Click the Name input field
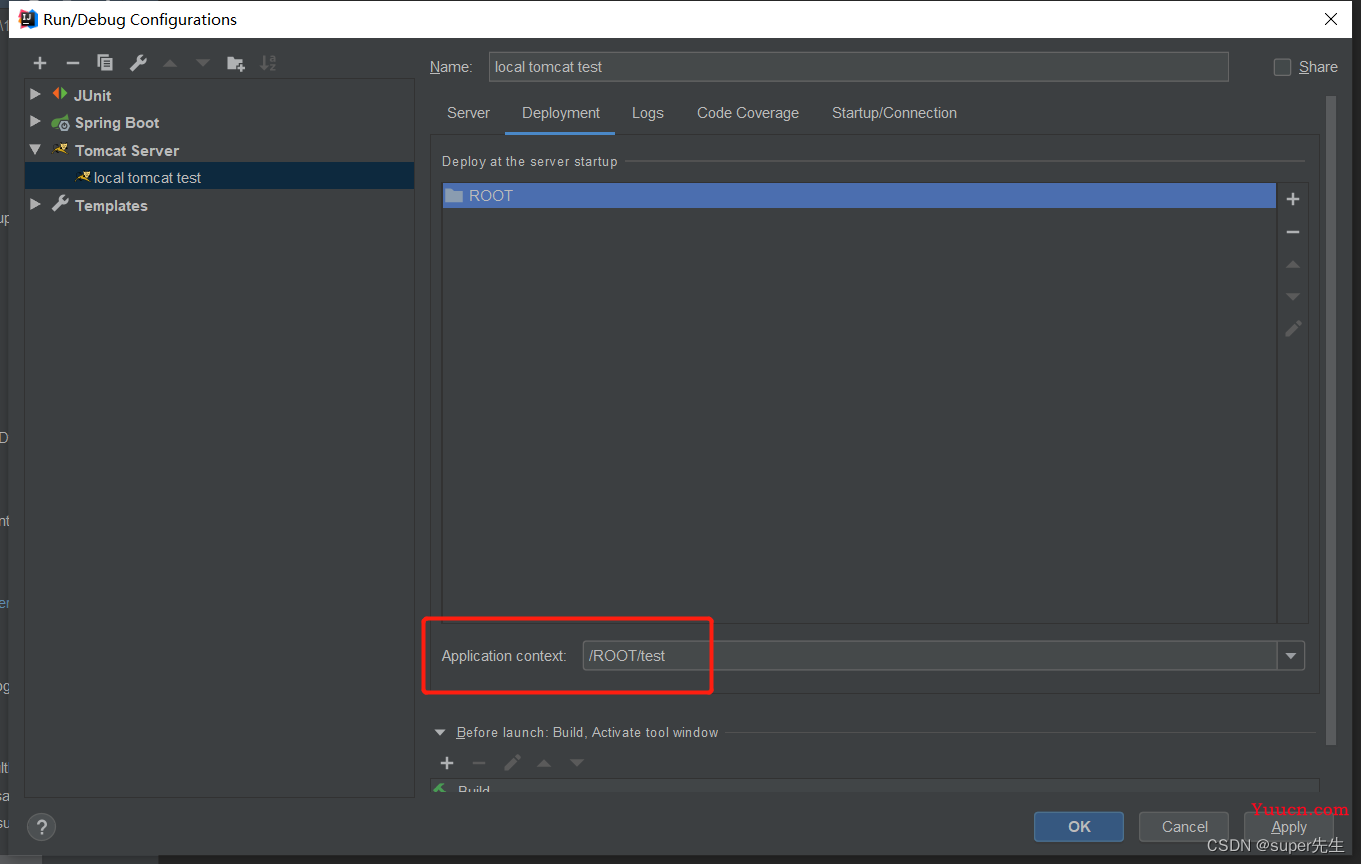Image resolution: width=1361 pixels, height=864 pixels. point(858,67)
